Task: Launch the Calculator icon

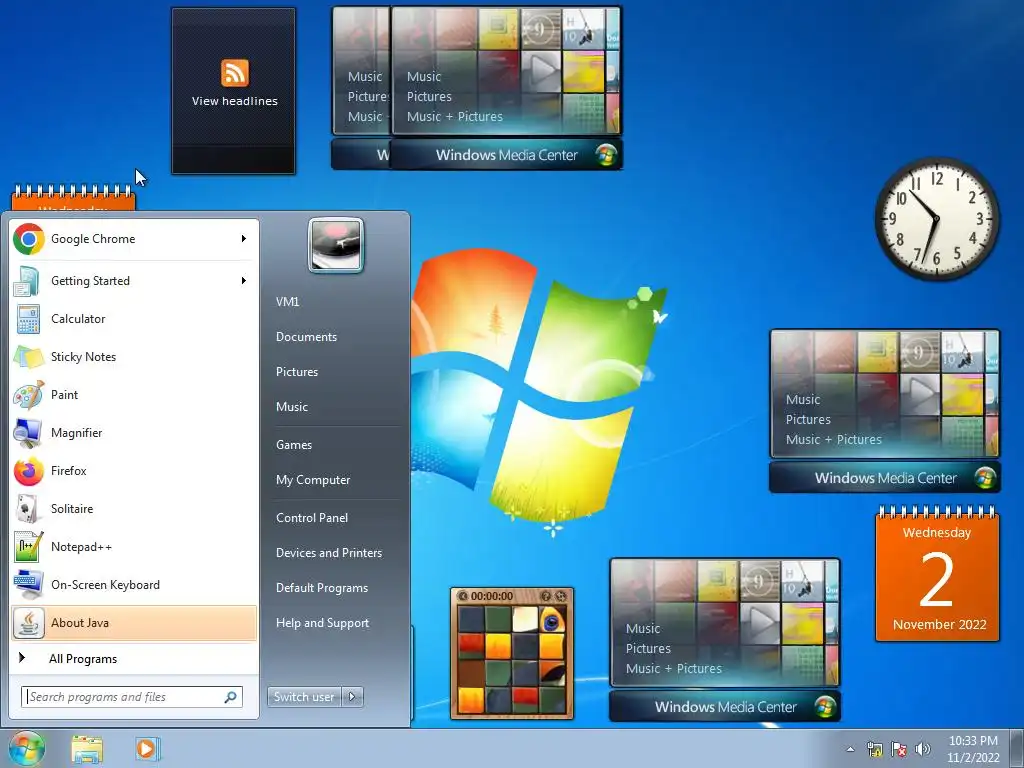Action: pos(28,319)
